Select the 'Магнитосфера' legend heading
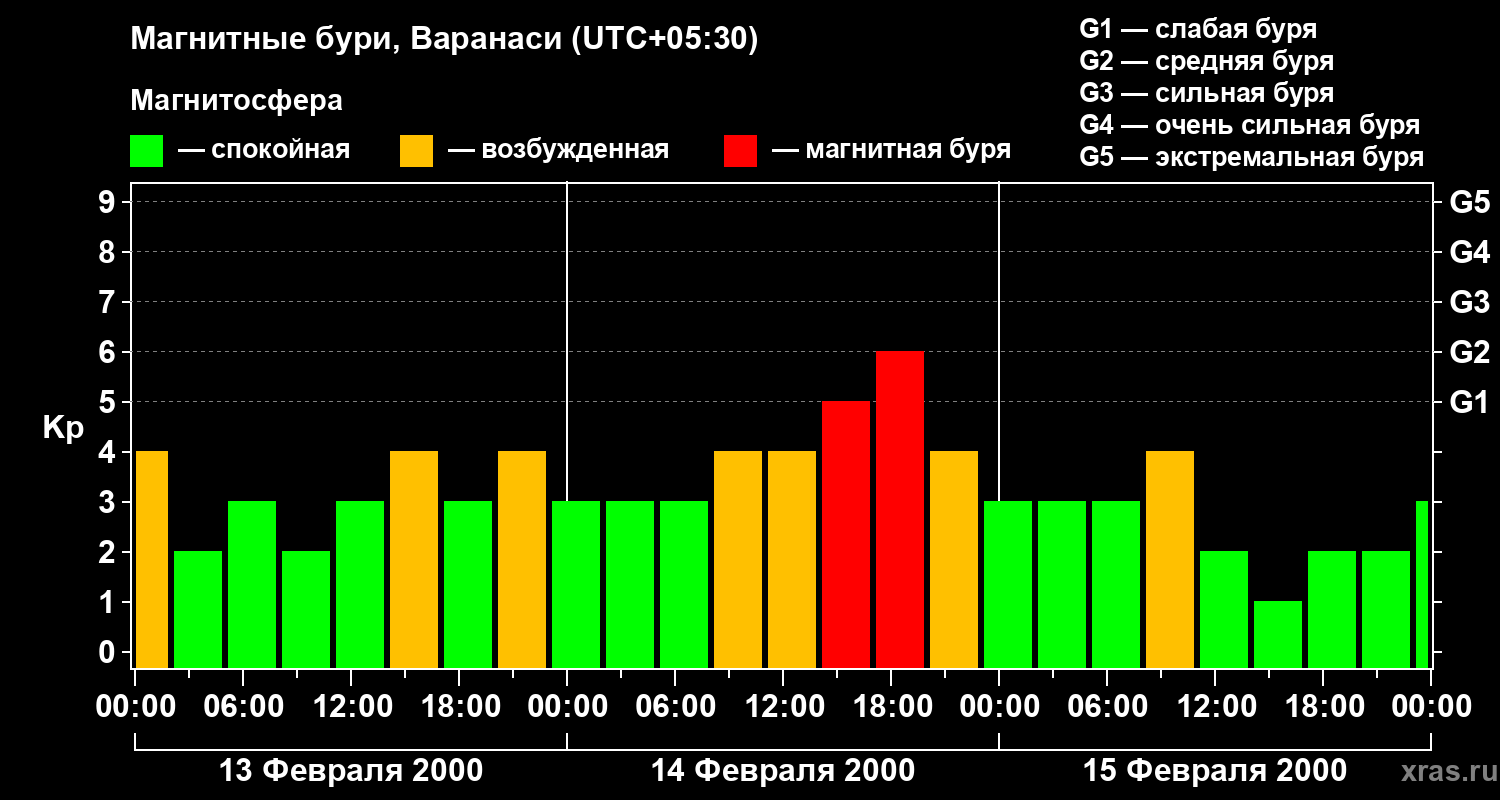Screen dimensions: 1500x800 (x=236, y=101)
